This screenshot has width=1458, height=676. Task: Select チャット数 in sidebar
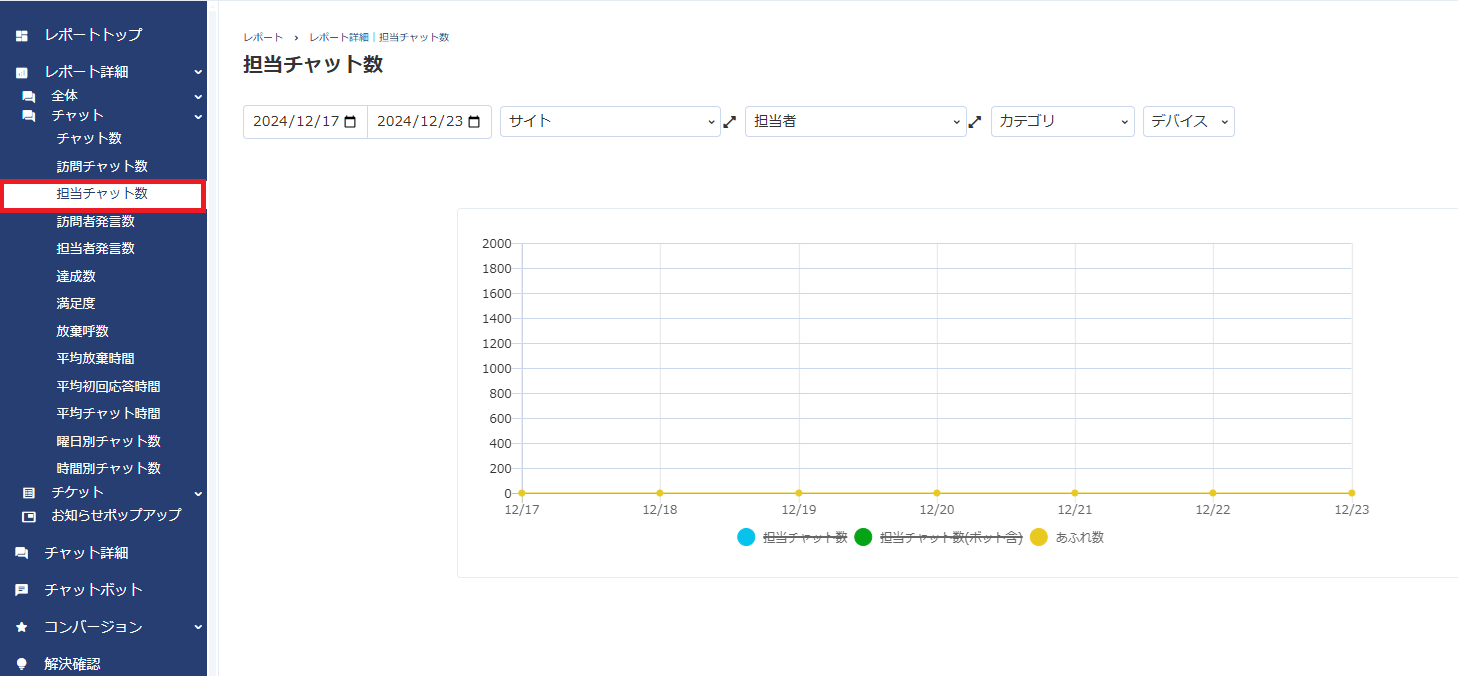pos(89,138)
